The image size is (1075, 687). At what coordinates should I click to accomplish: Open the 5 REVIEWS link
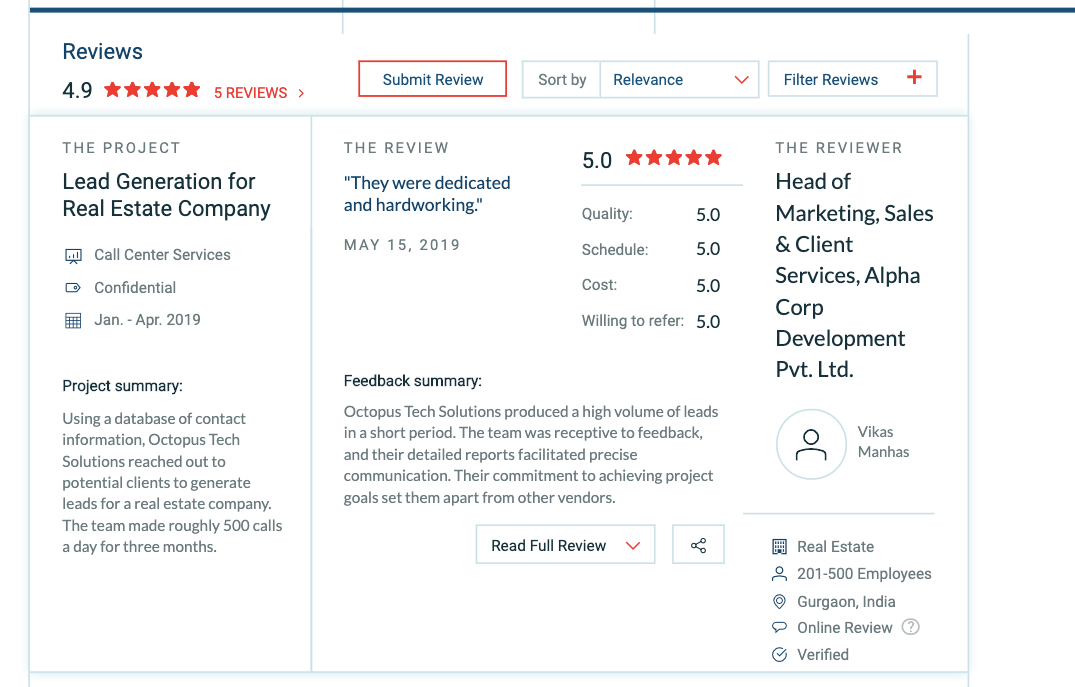(x=258, y=93)
